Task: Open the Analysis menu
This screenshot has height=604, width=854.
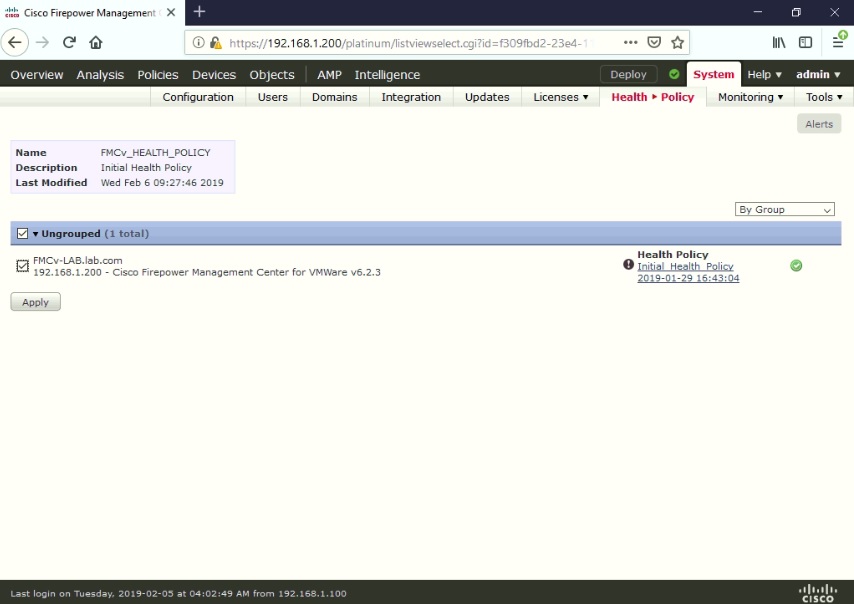Action: [100, 75]
